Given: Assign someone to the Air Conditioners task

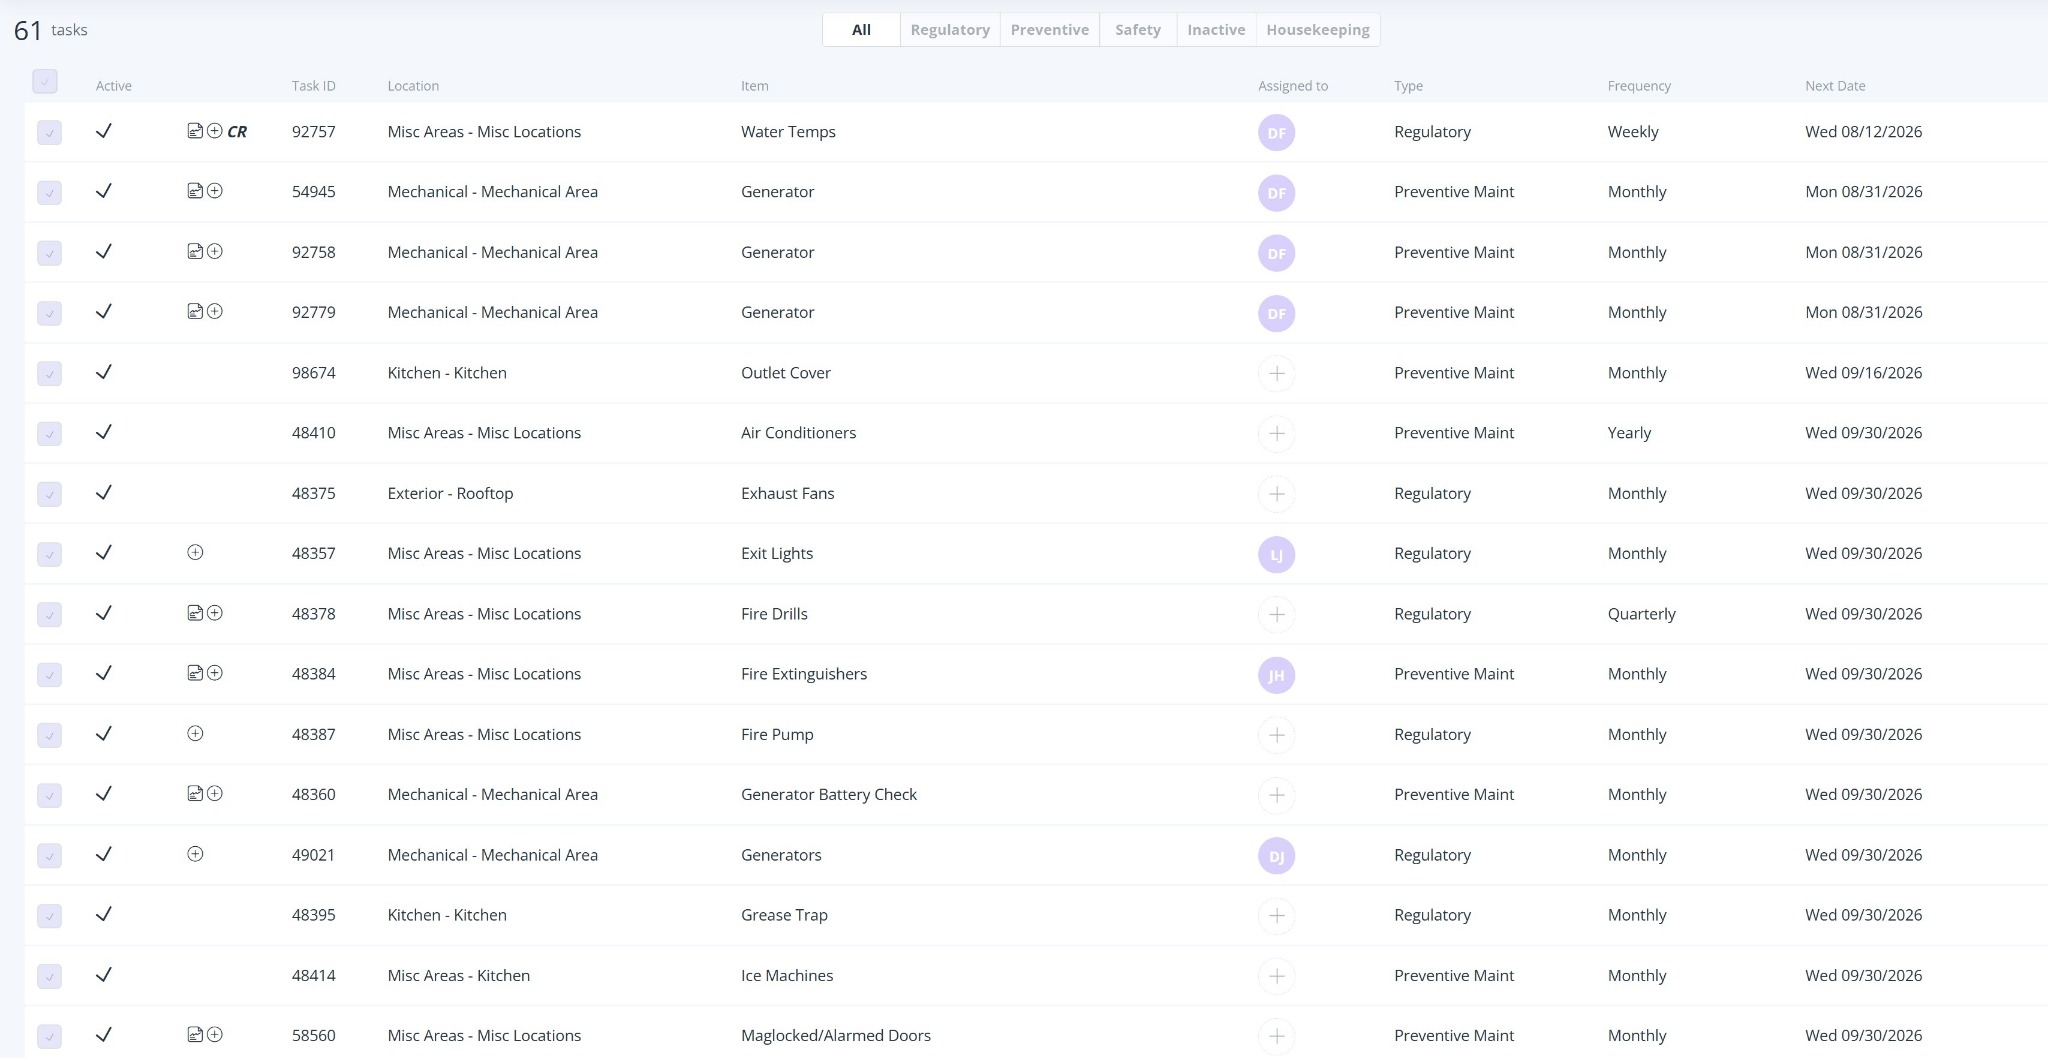Looking at the screenshot, I should [x=1276, y=433].
